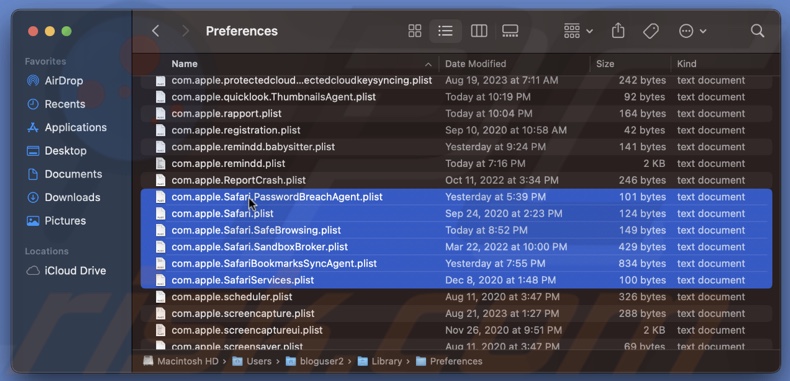Click file icon of com.apple.scheduler.plist
The image size is (790, 381).
[x=160, y=296]
